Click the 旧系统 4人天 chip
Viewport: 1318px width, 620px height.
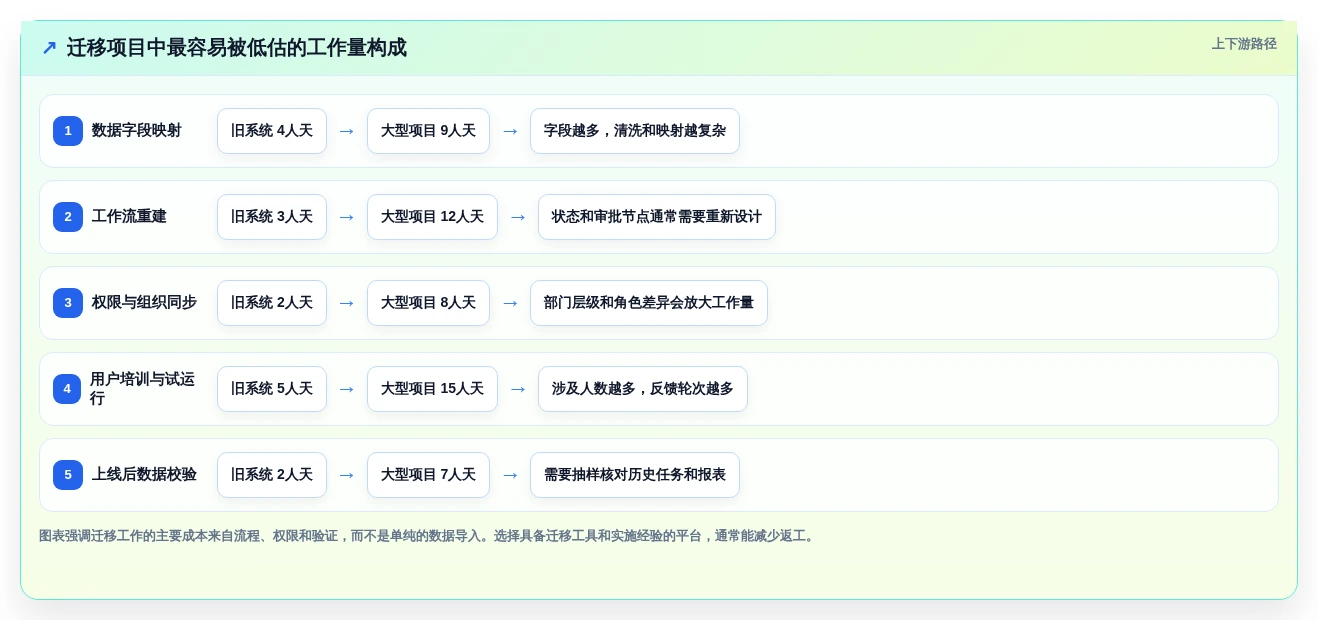272,131
